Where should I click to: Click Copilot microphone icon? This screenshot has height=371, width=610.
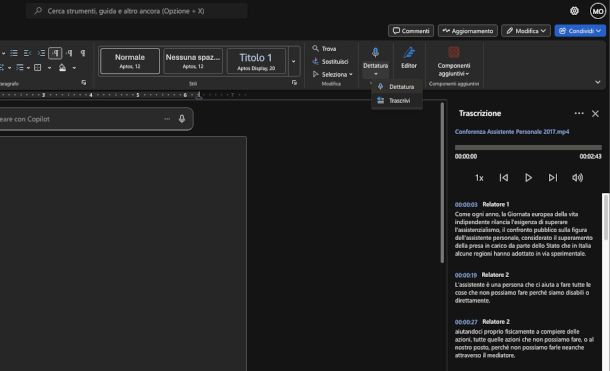[182, 119]
